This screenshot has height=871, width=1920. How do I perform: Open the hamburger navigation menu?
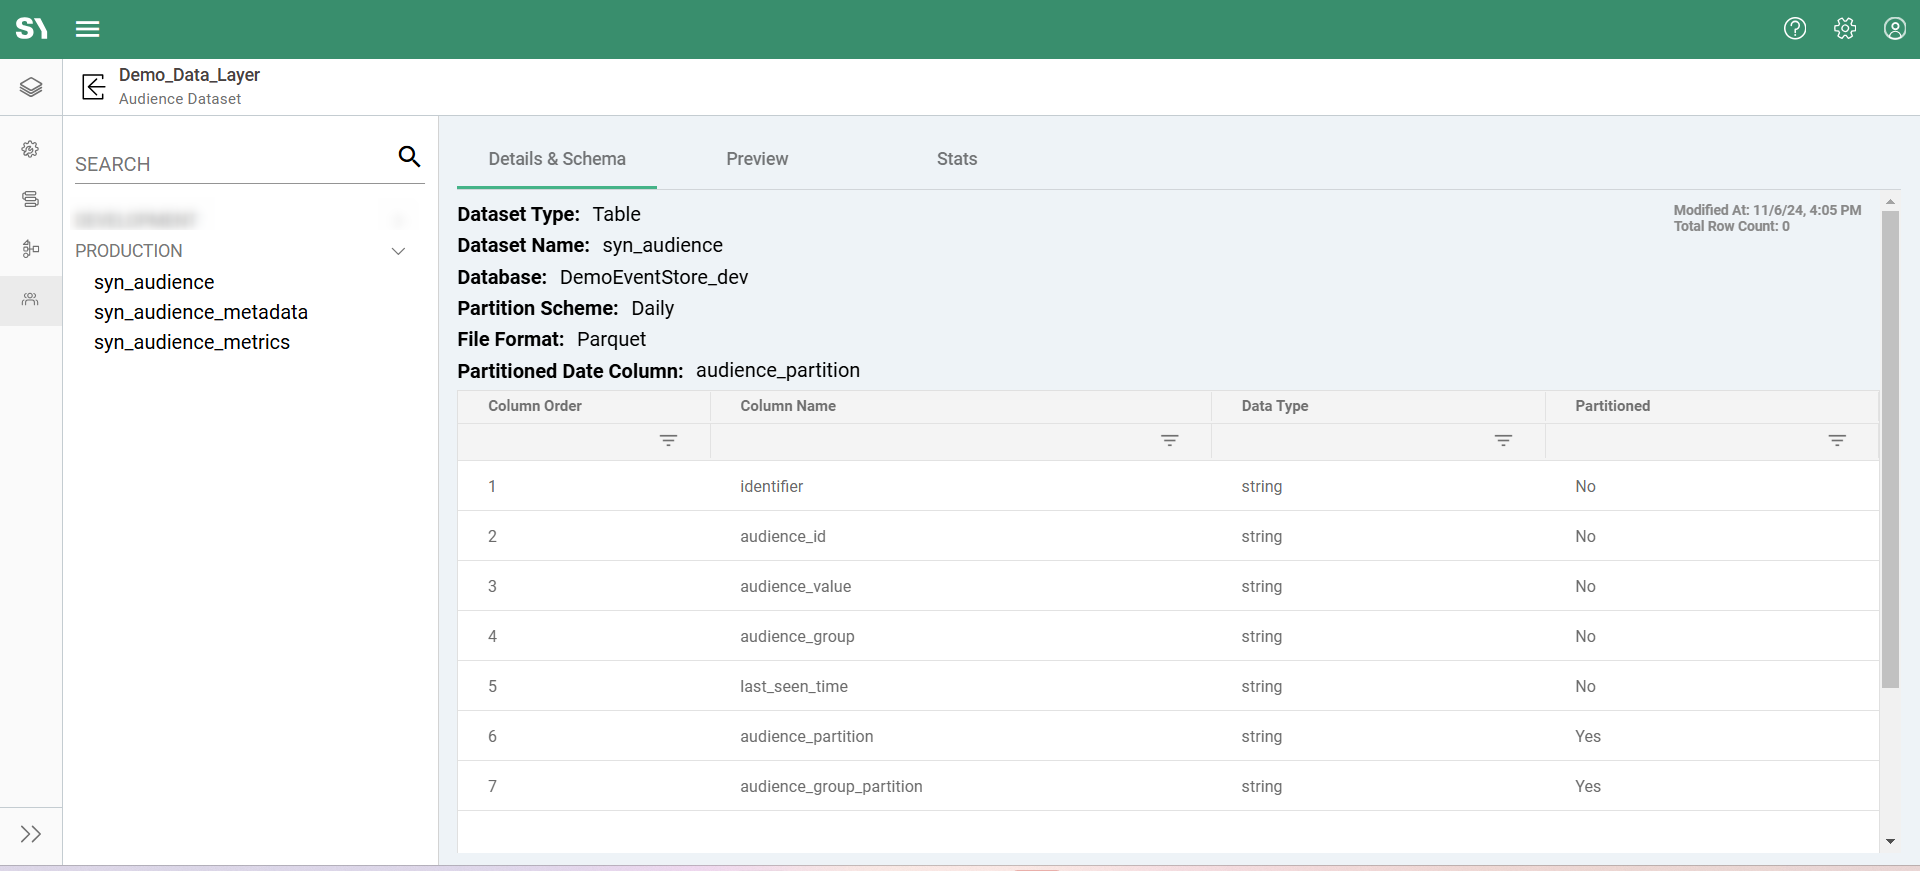[87, 29]
